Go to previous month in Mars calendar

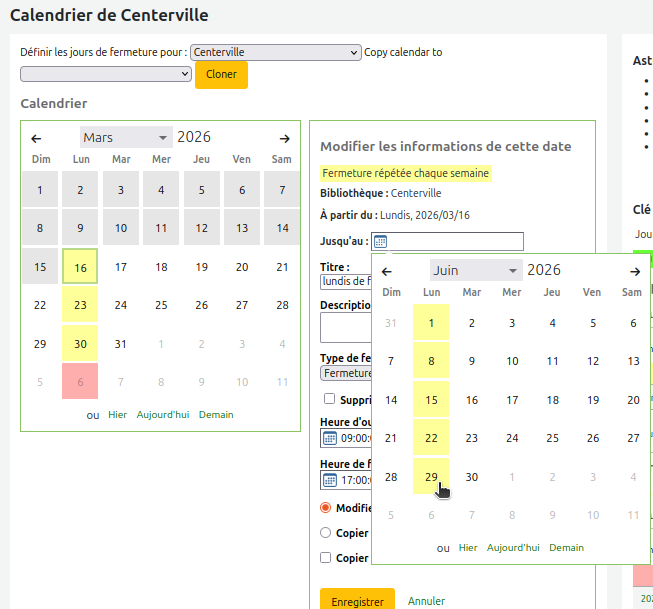coord(36,138)
